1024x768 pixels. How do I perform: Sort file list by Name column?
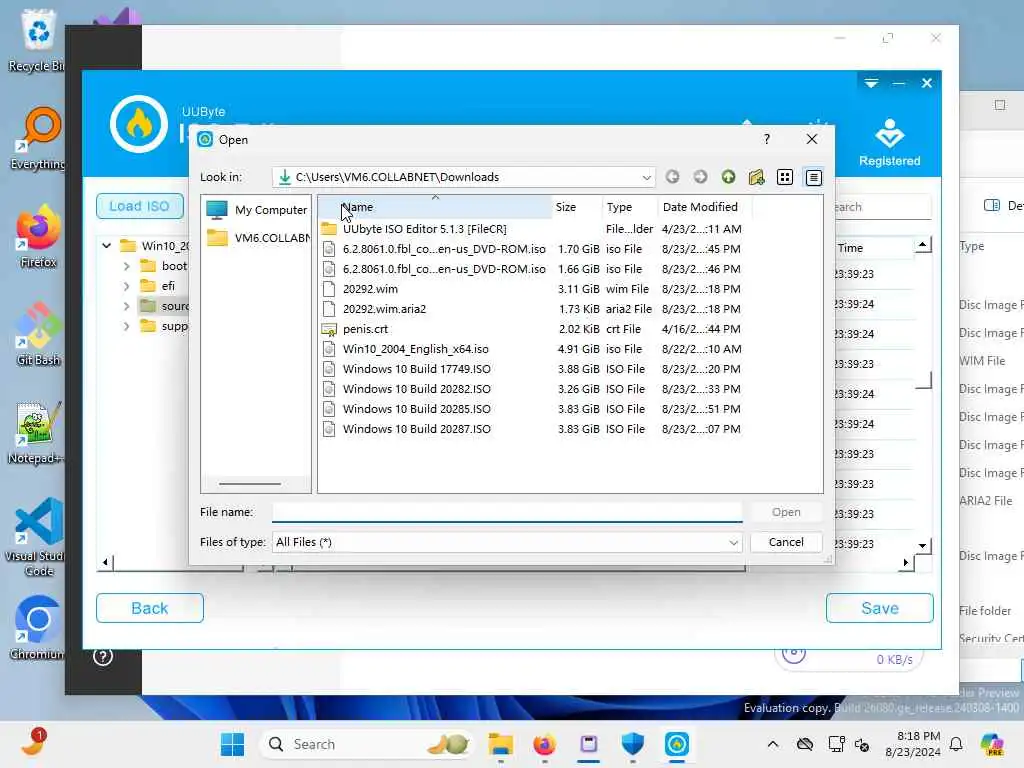(x=435, y=207)
